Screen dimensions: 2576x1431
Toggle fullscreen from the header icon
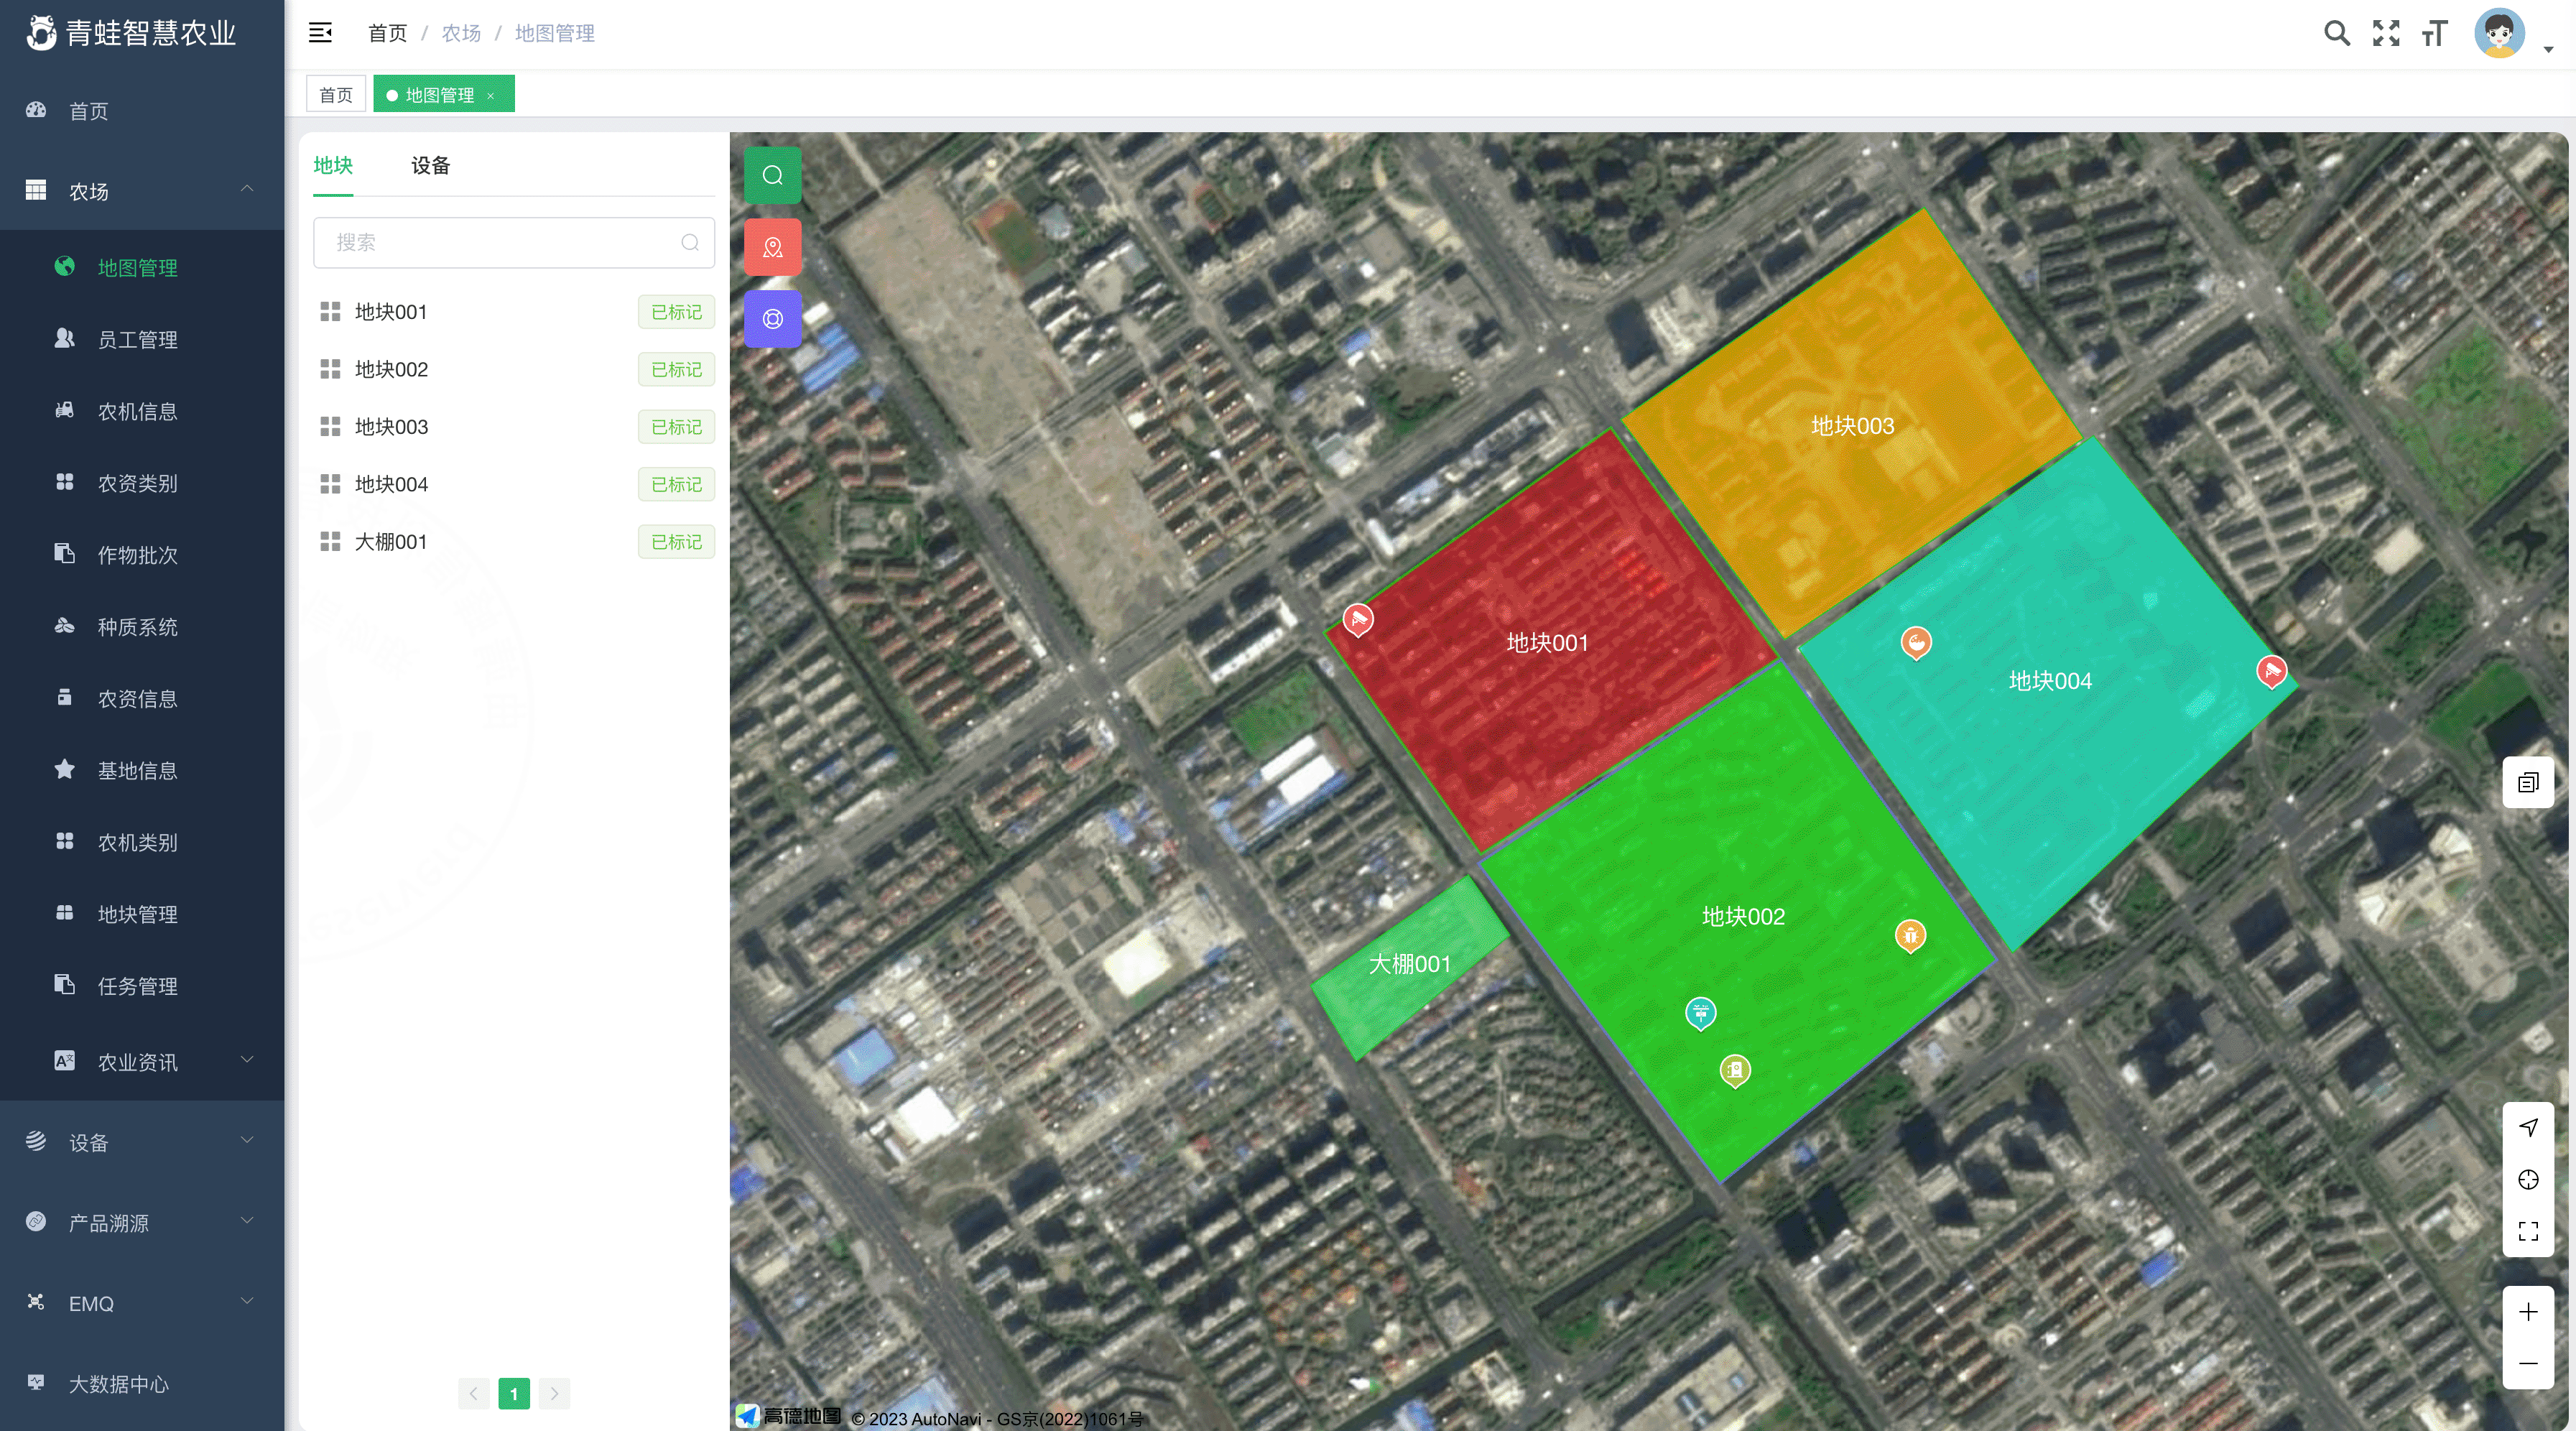tap(2386, 33)
